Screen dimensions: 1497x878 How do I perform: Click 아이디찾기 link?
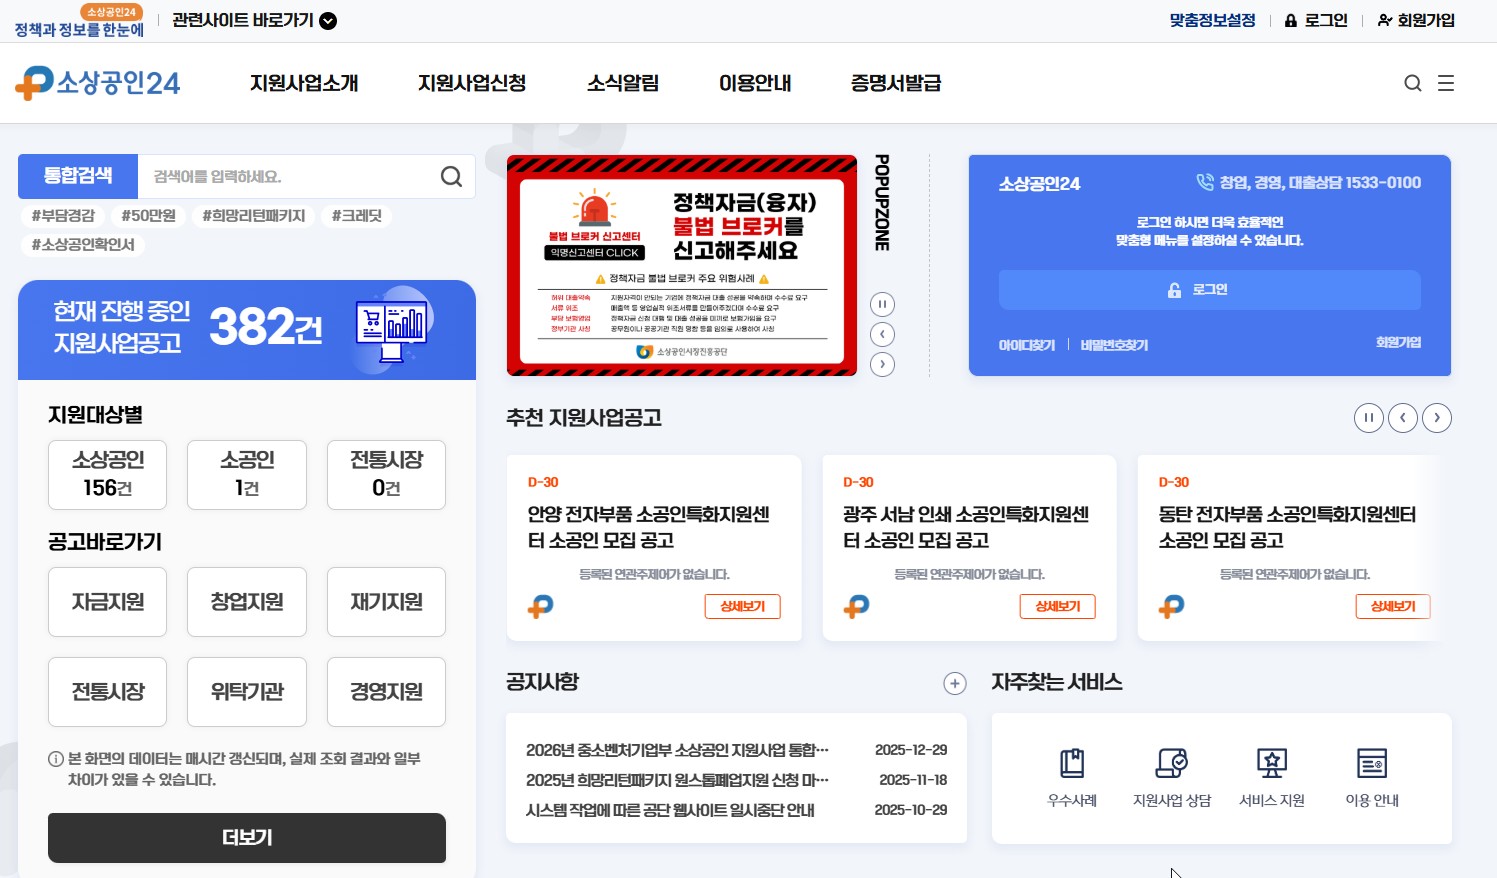1027,345
